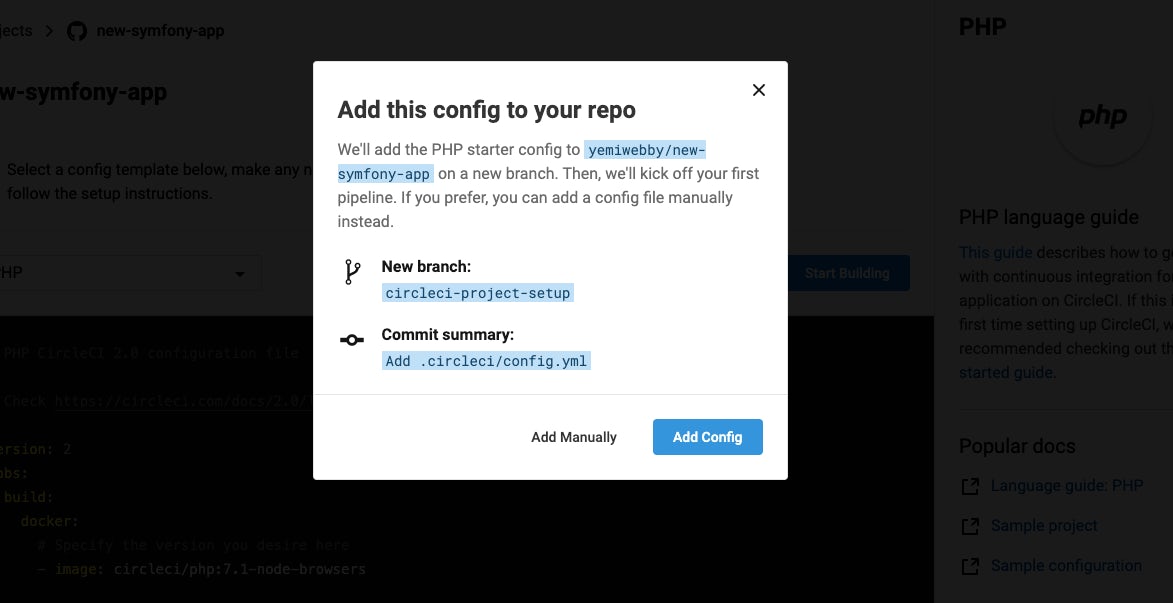Click the GitHub logo icon in breadcrumb
This screenshot has height=603, width=1173.
pos(77,31)
